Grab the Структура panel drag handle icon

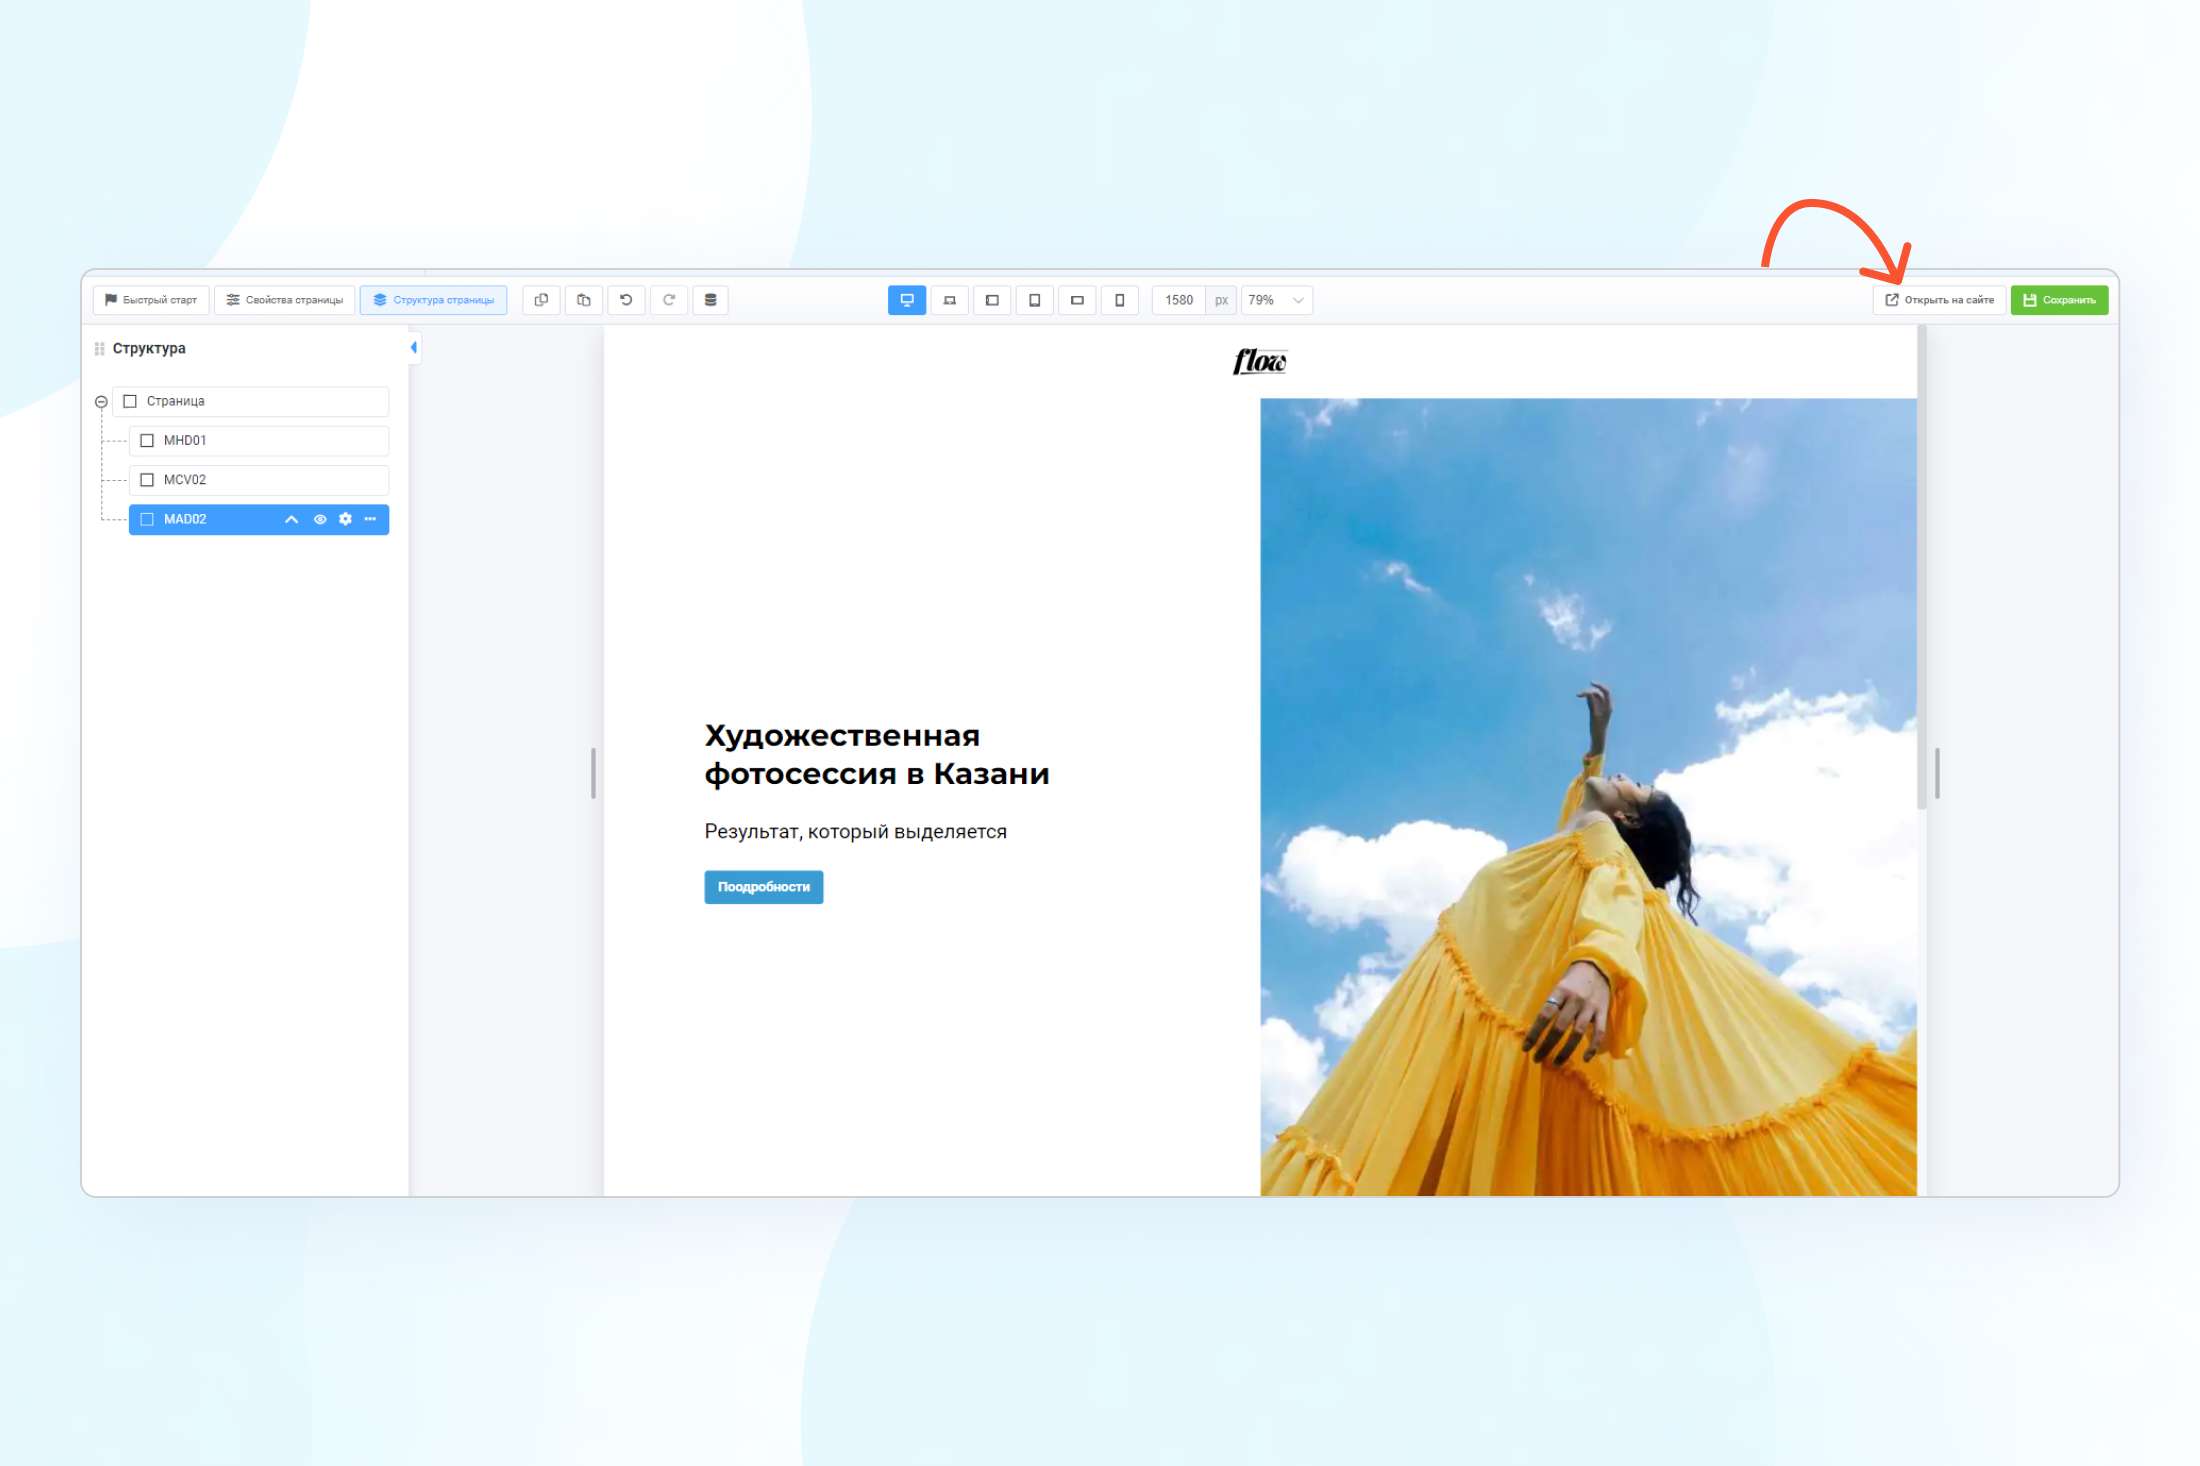(x=99, y=349)
